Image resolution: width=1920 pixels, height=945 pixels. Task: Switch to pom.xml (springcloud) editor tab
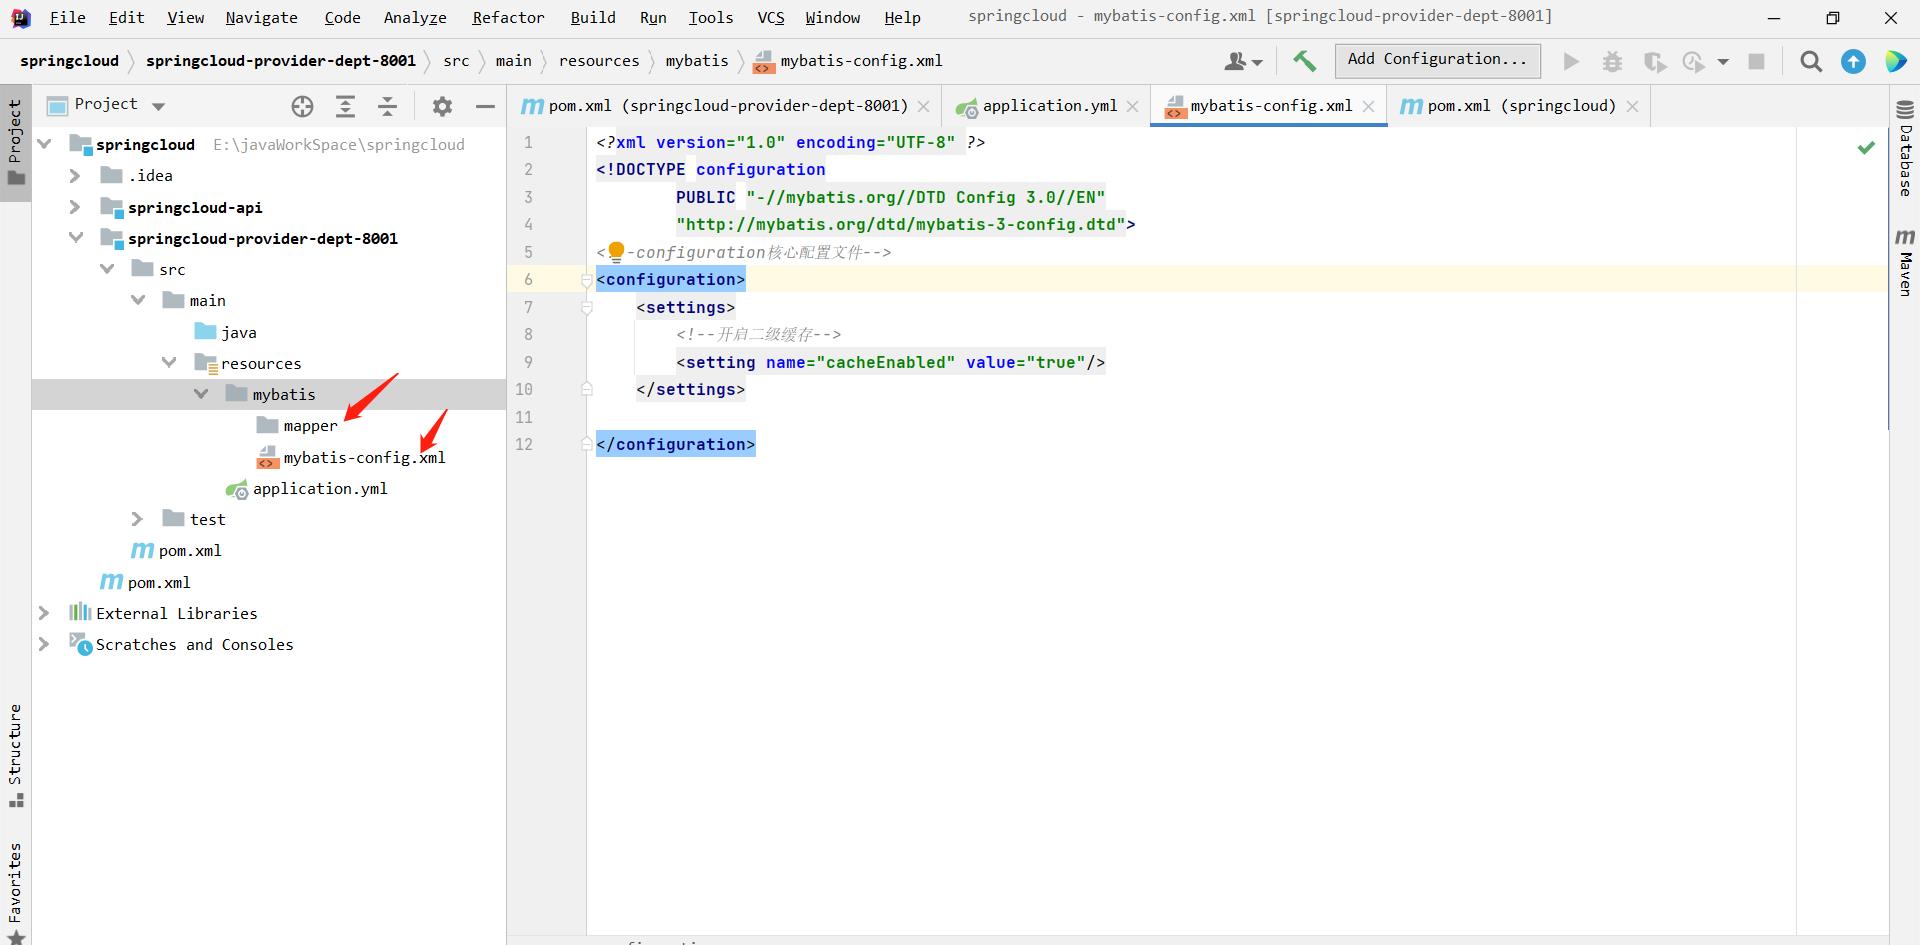[x=1520, y=106]
